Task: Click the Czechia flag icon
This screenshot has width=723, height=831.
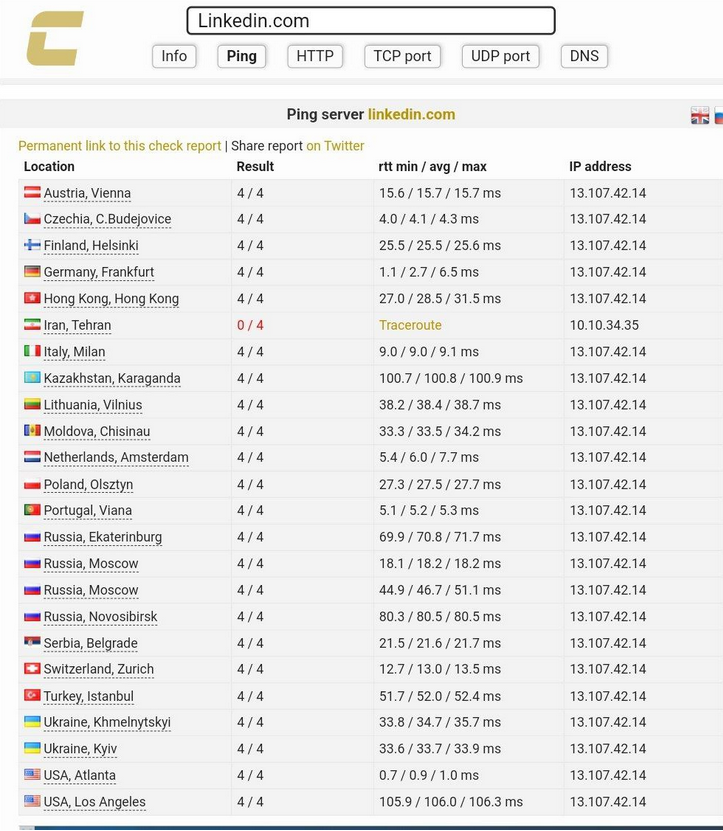Action: tap(32, 218)
